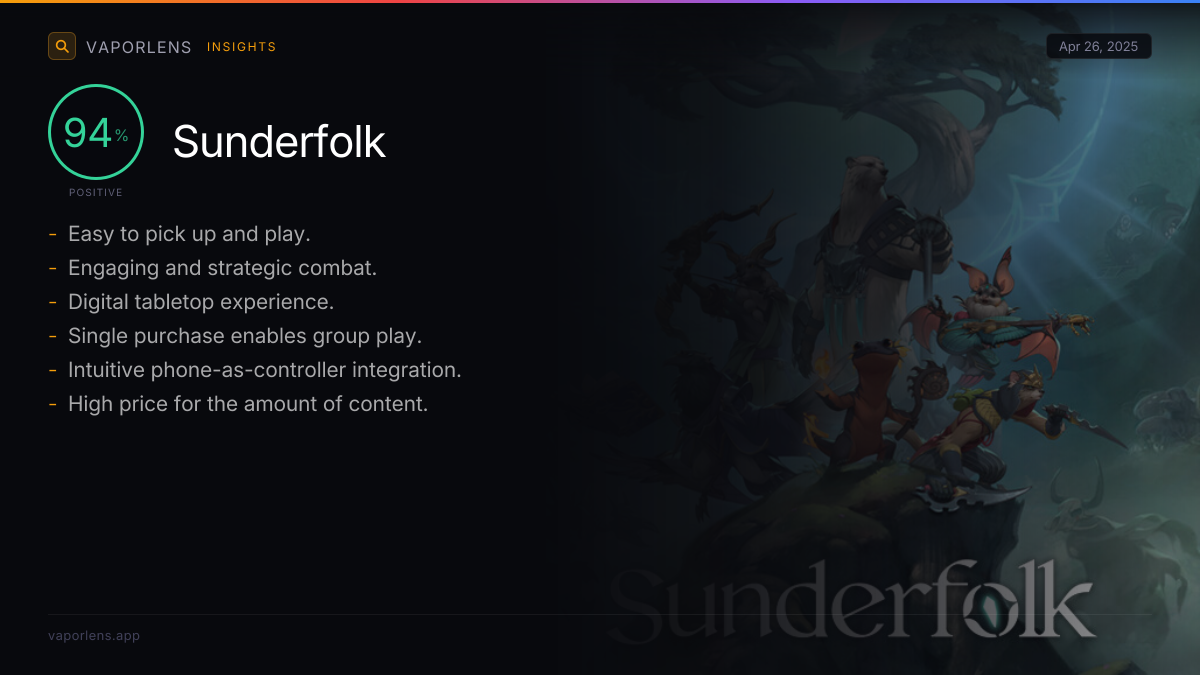Click the VAPORLENS brand name
Screen dimensions: 1200x675
(x=139, y=47)
